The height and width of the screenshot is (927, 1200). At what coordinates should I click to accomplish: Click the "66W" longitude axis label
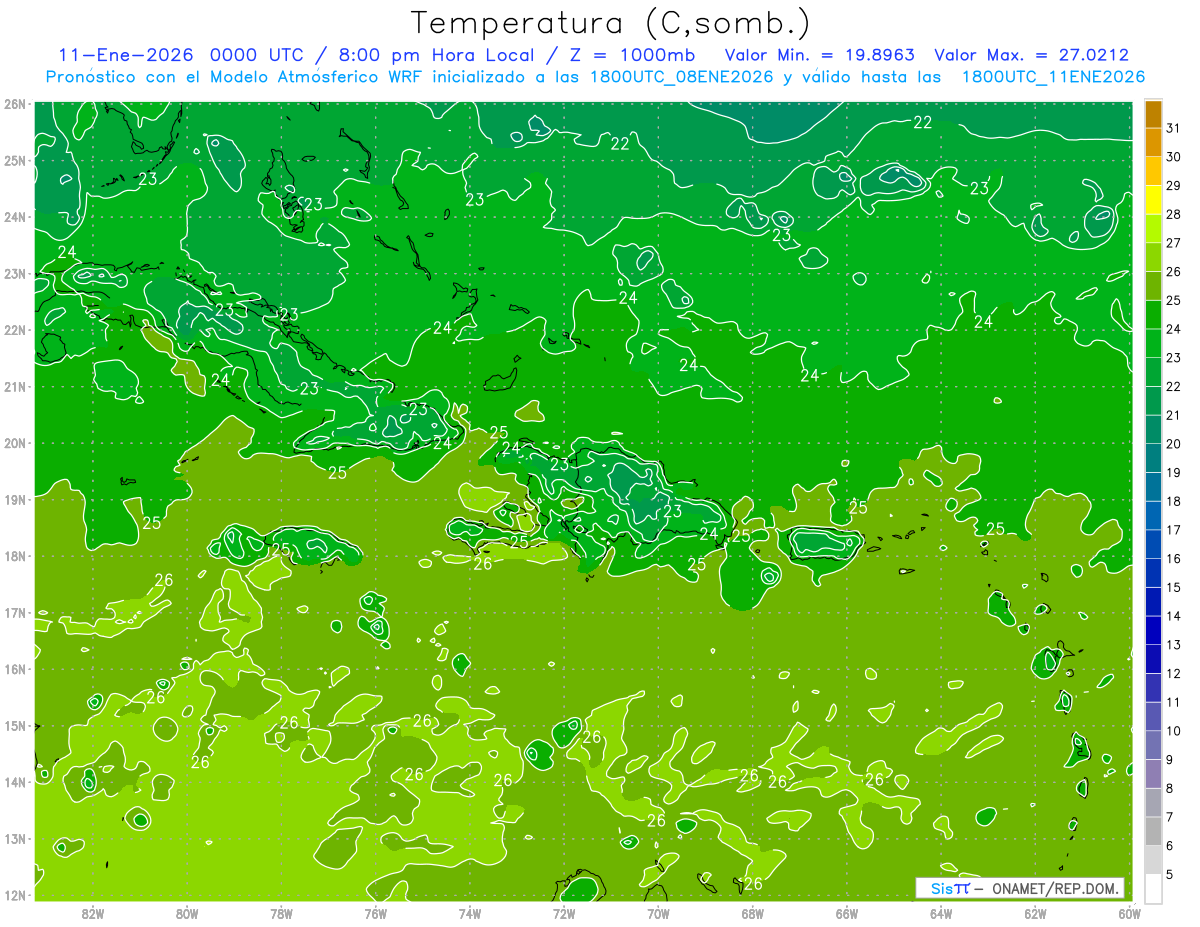847,913
